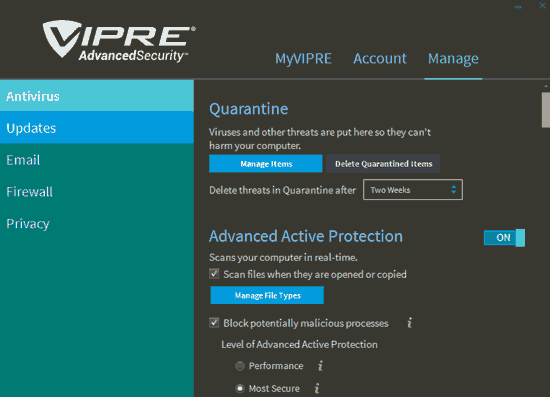This screenshot has width=550, height=397.
Task: Select the Performance protection level
Action: (240, 366)
